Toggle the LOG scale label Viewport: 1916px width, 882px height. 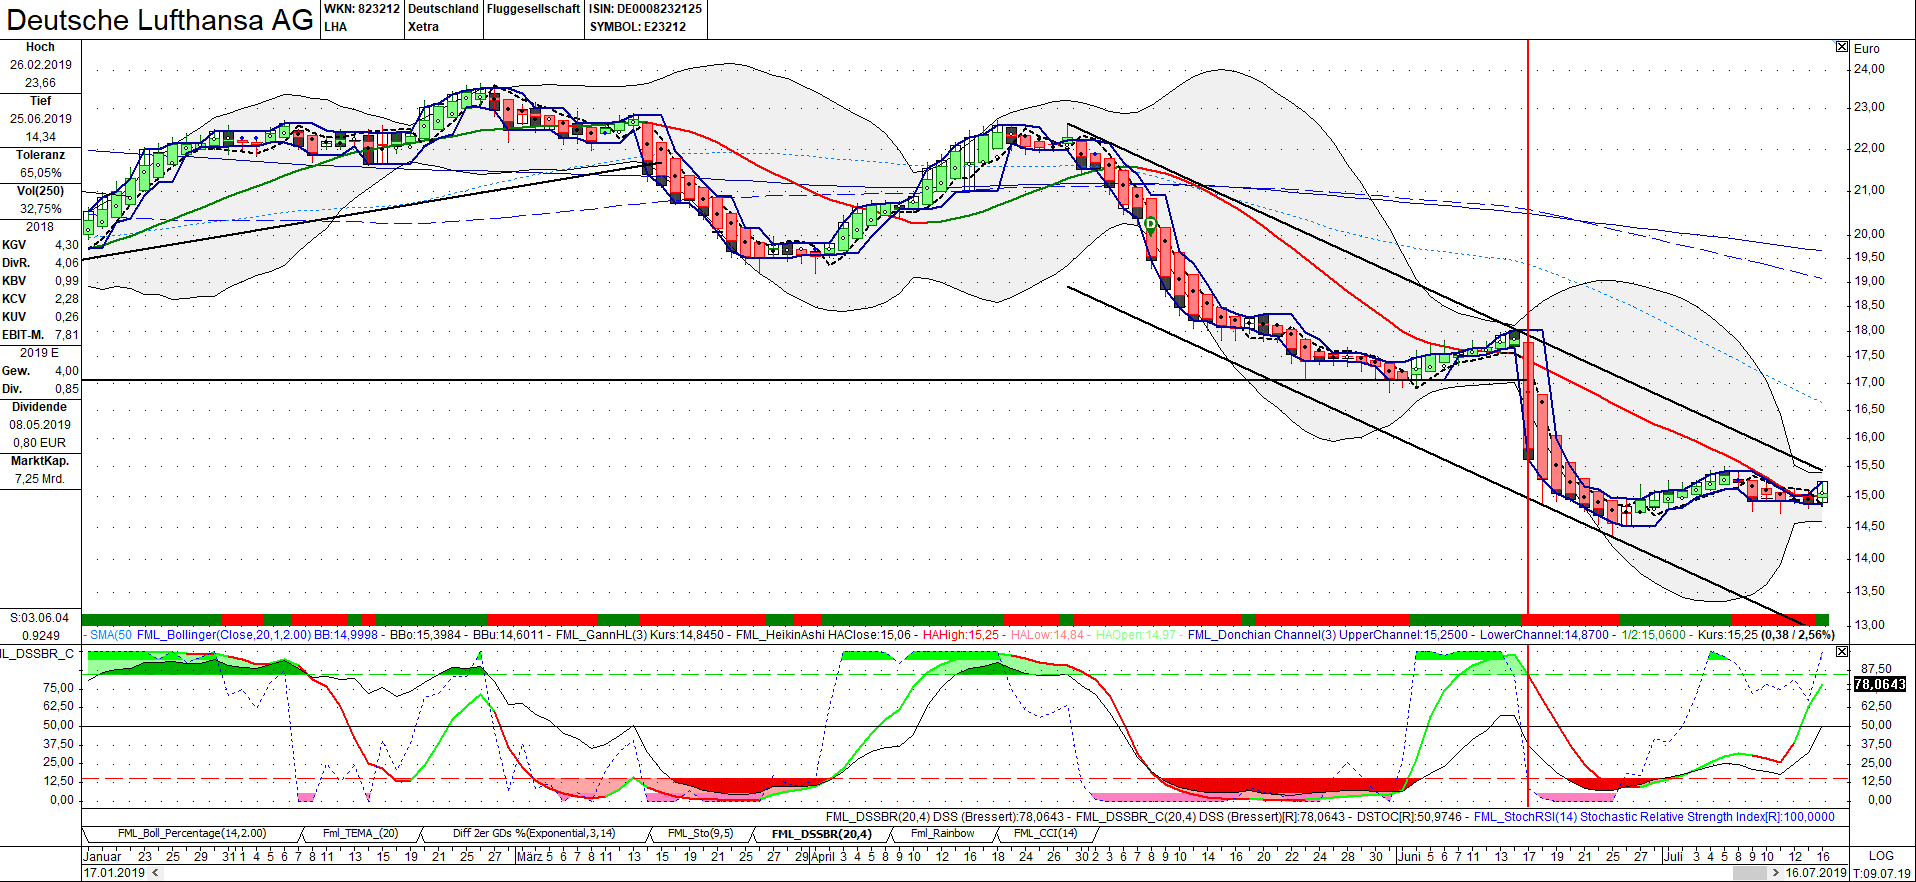coord(1881,856)
